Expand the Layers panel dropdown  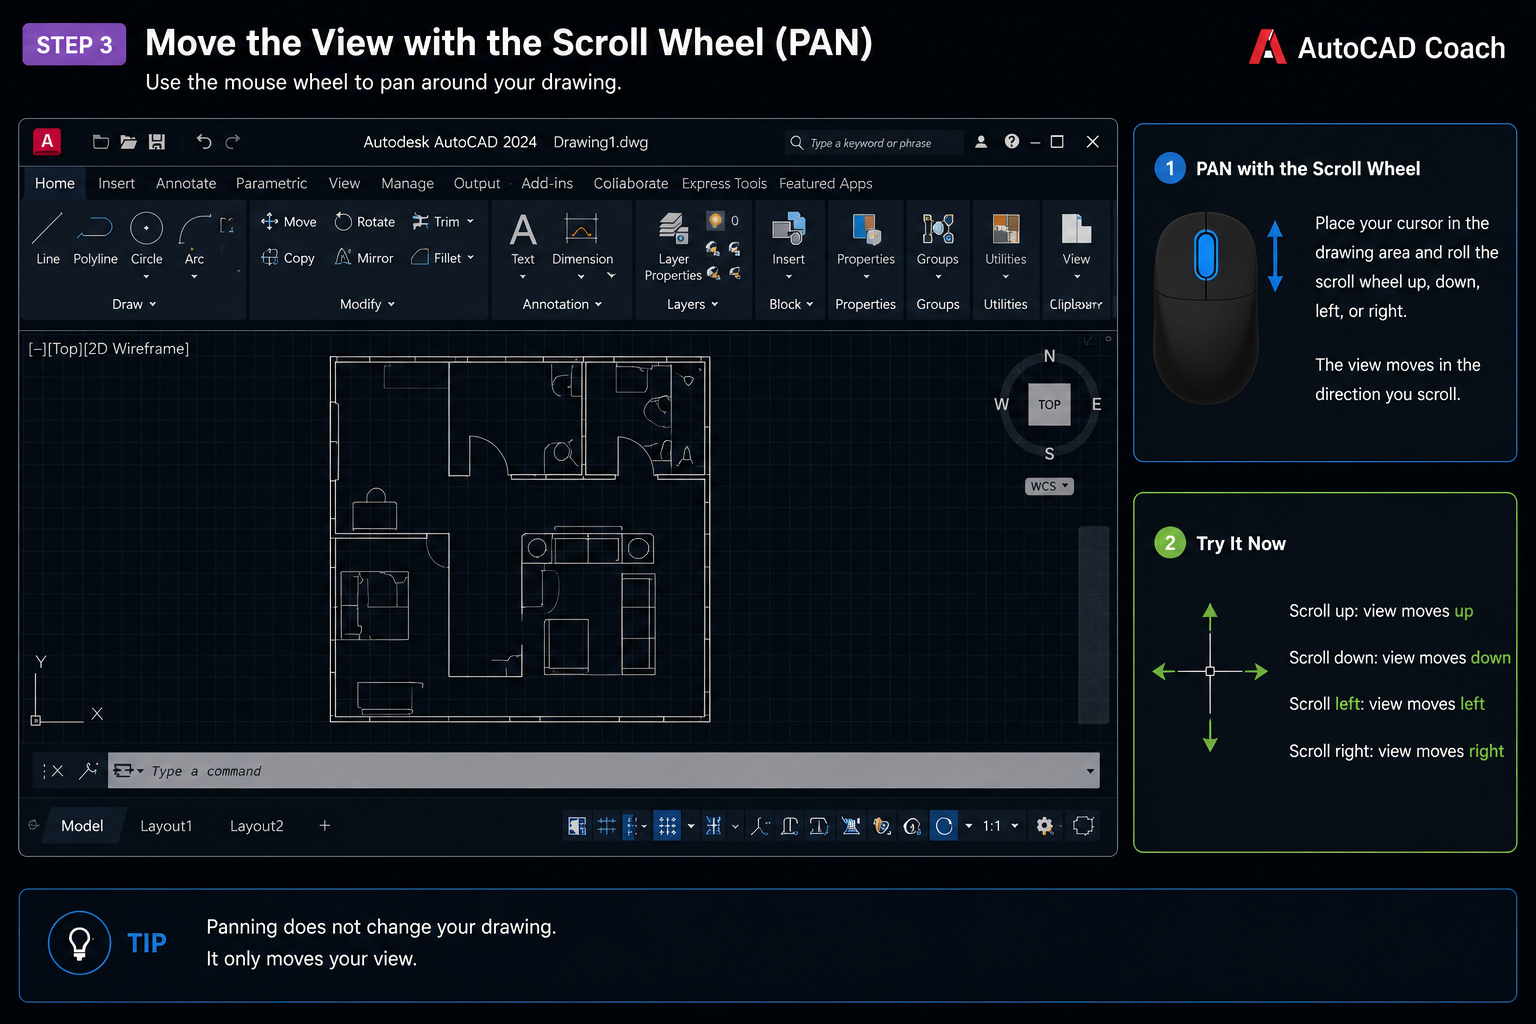point(693,304)
